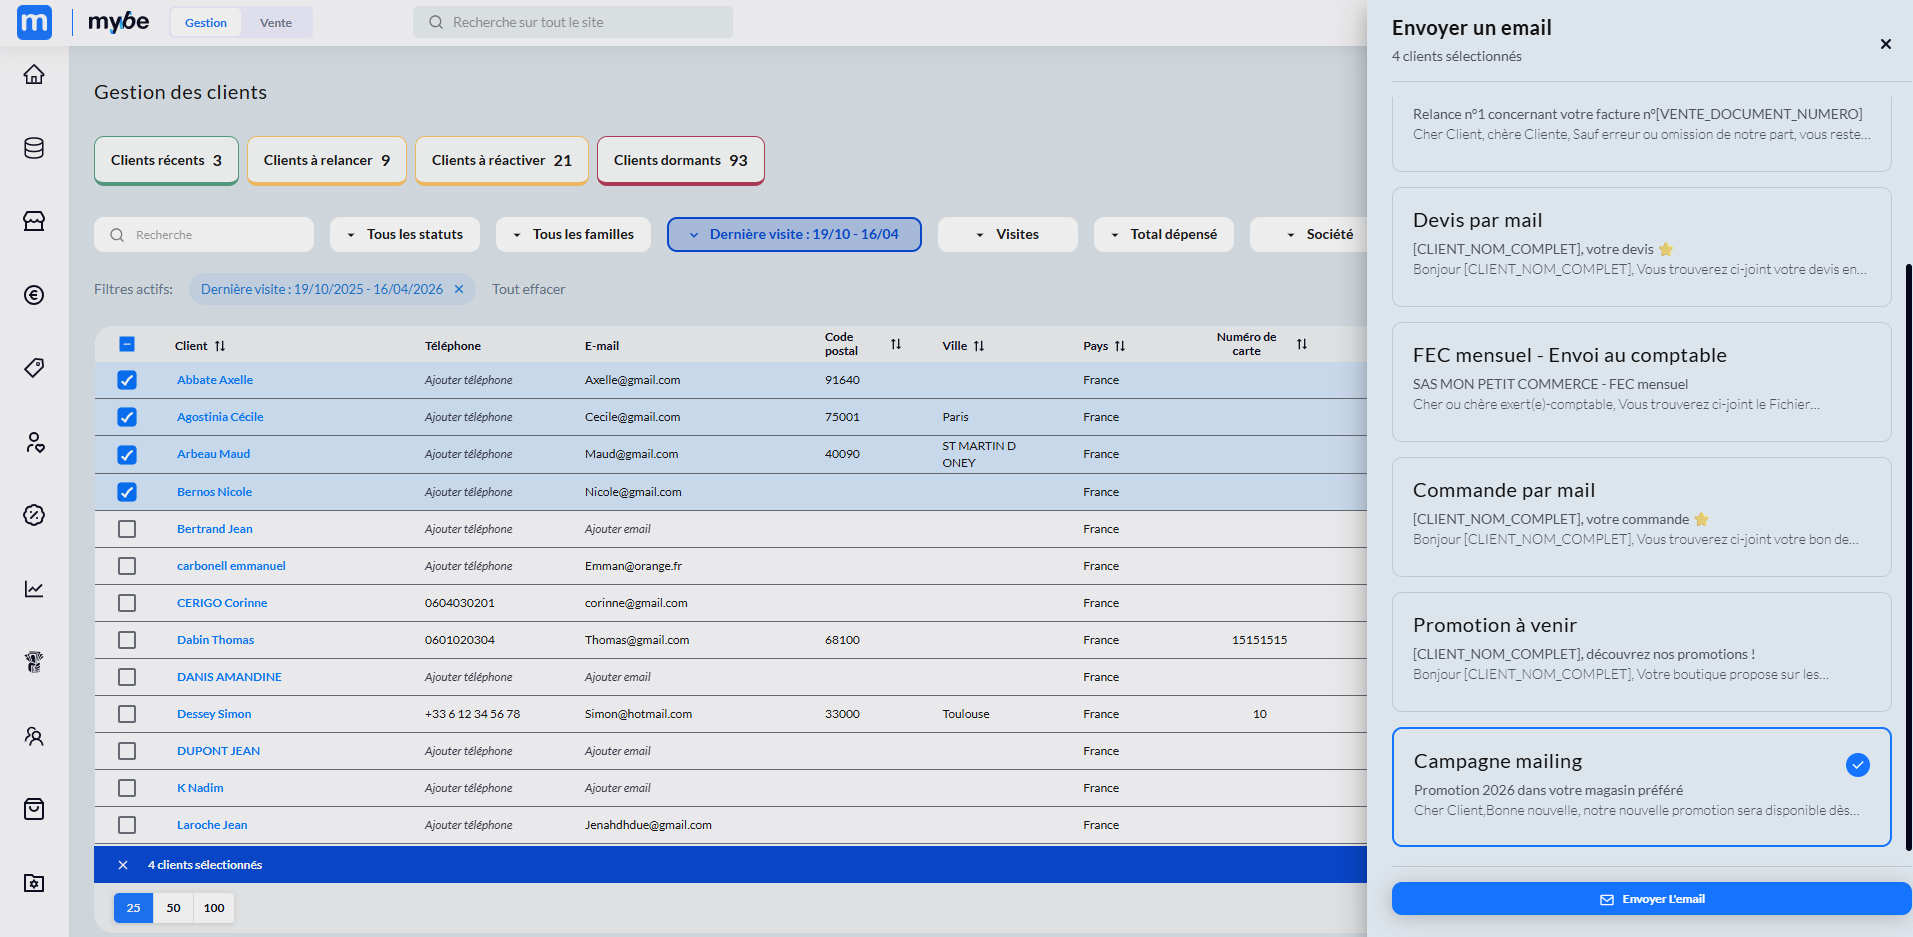This screenshot has width=1913, height=937.
Task: Open the customers icon in the sidebar
Action: (34, 442)
